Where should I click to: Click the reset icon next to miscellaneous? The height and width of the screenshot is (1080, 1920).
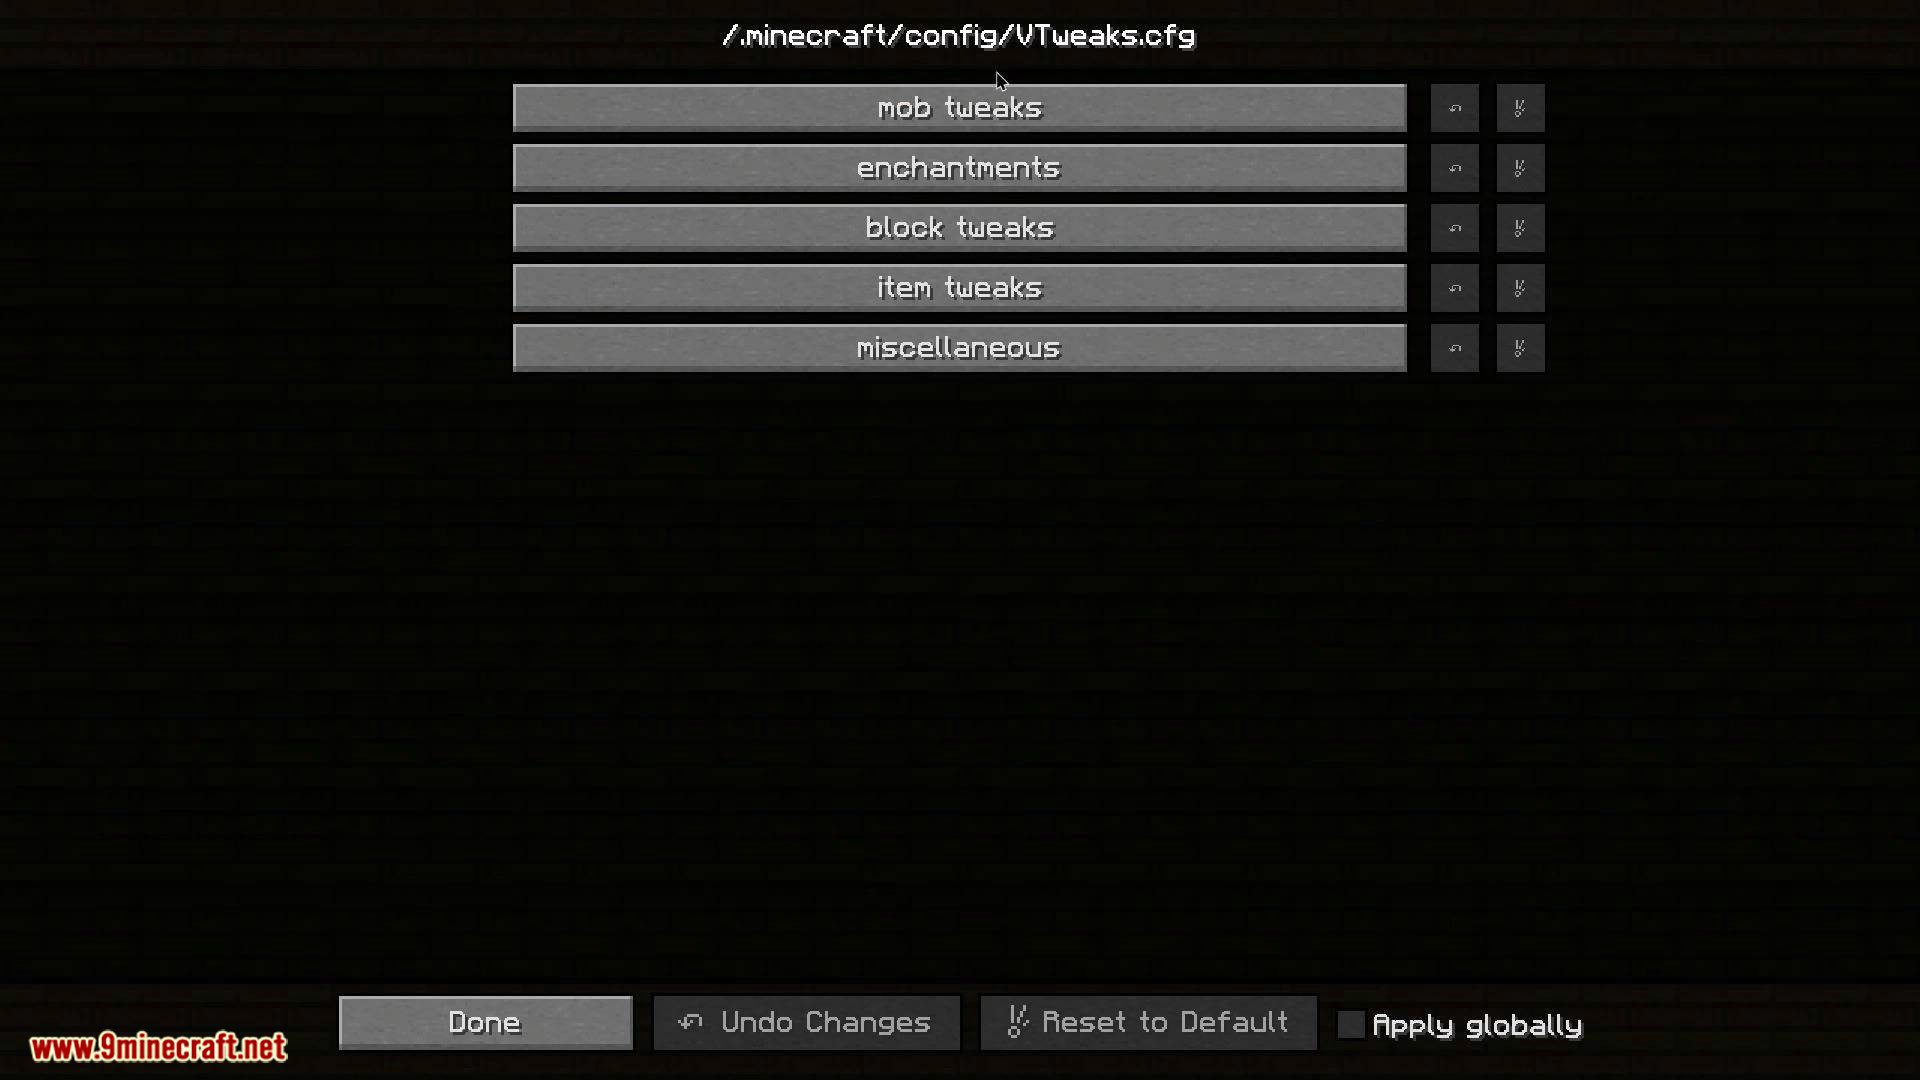pos(1519,347)
